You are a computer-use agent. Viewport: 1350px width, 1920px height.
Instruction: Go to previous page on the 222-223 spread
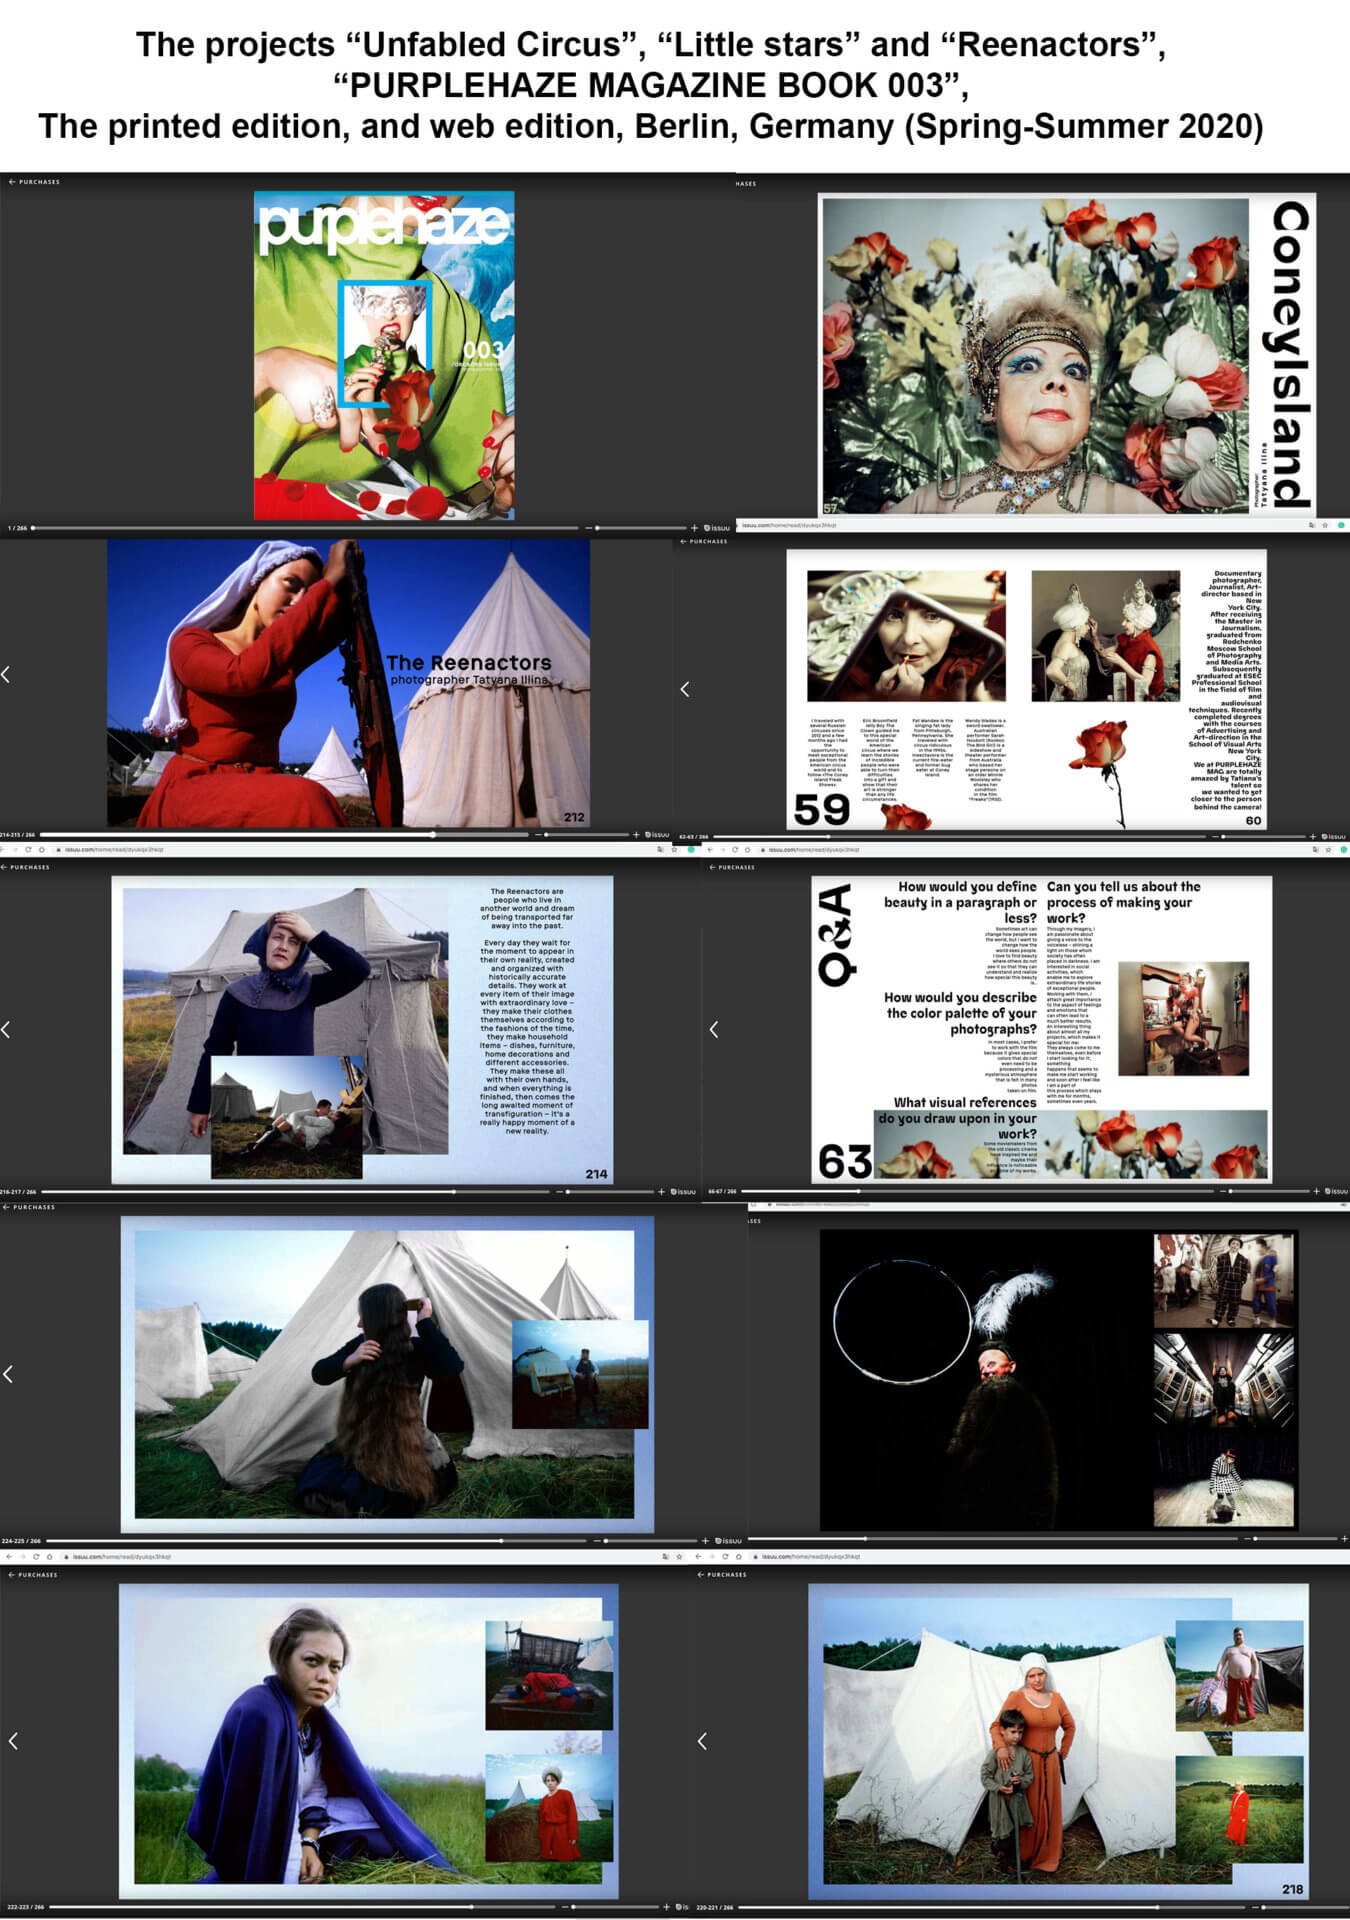pyautogui.click(x=13, y=1741)
